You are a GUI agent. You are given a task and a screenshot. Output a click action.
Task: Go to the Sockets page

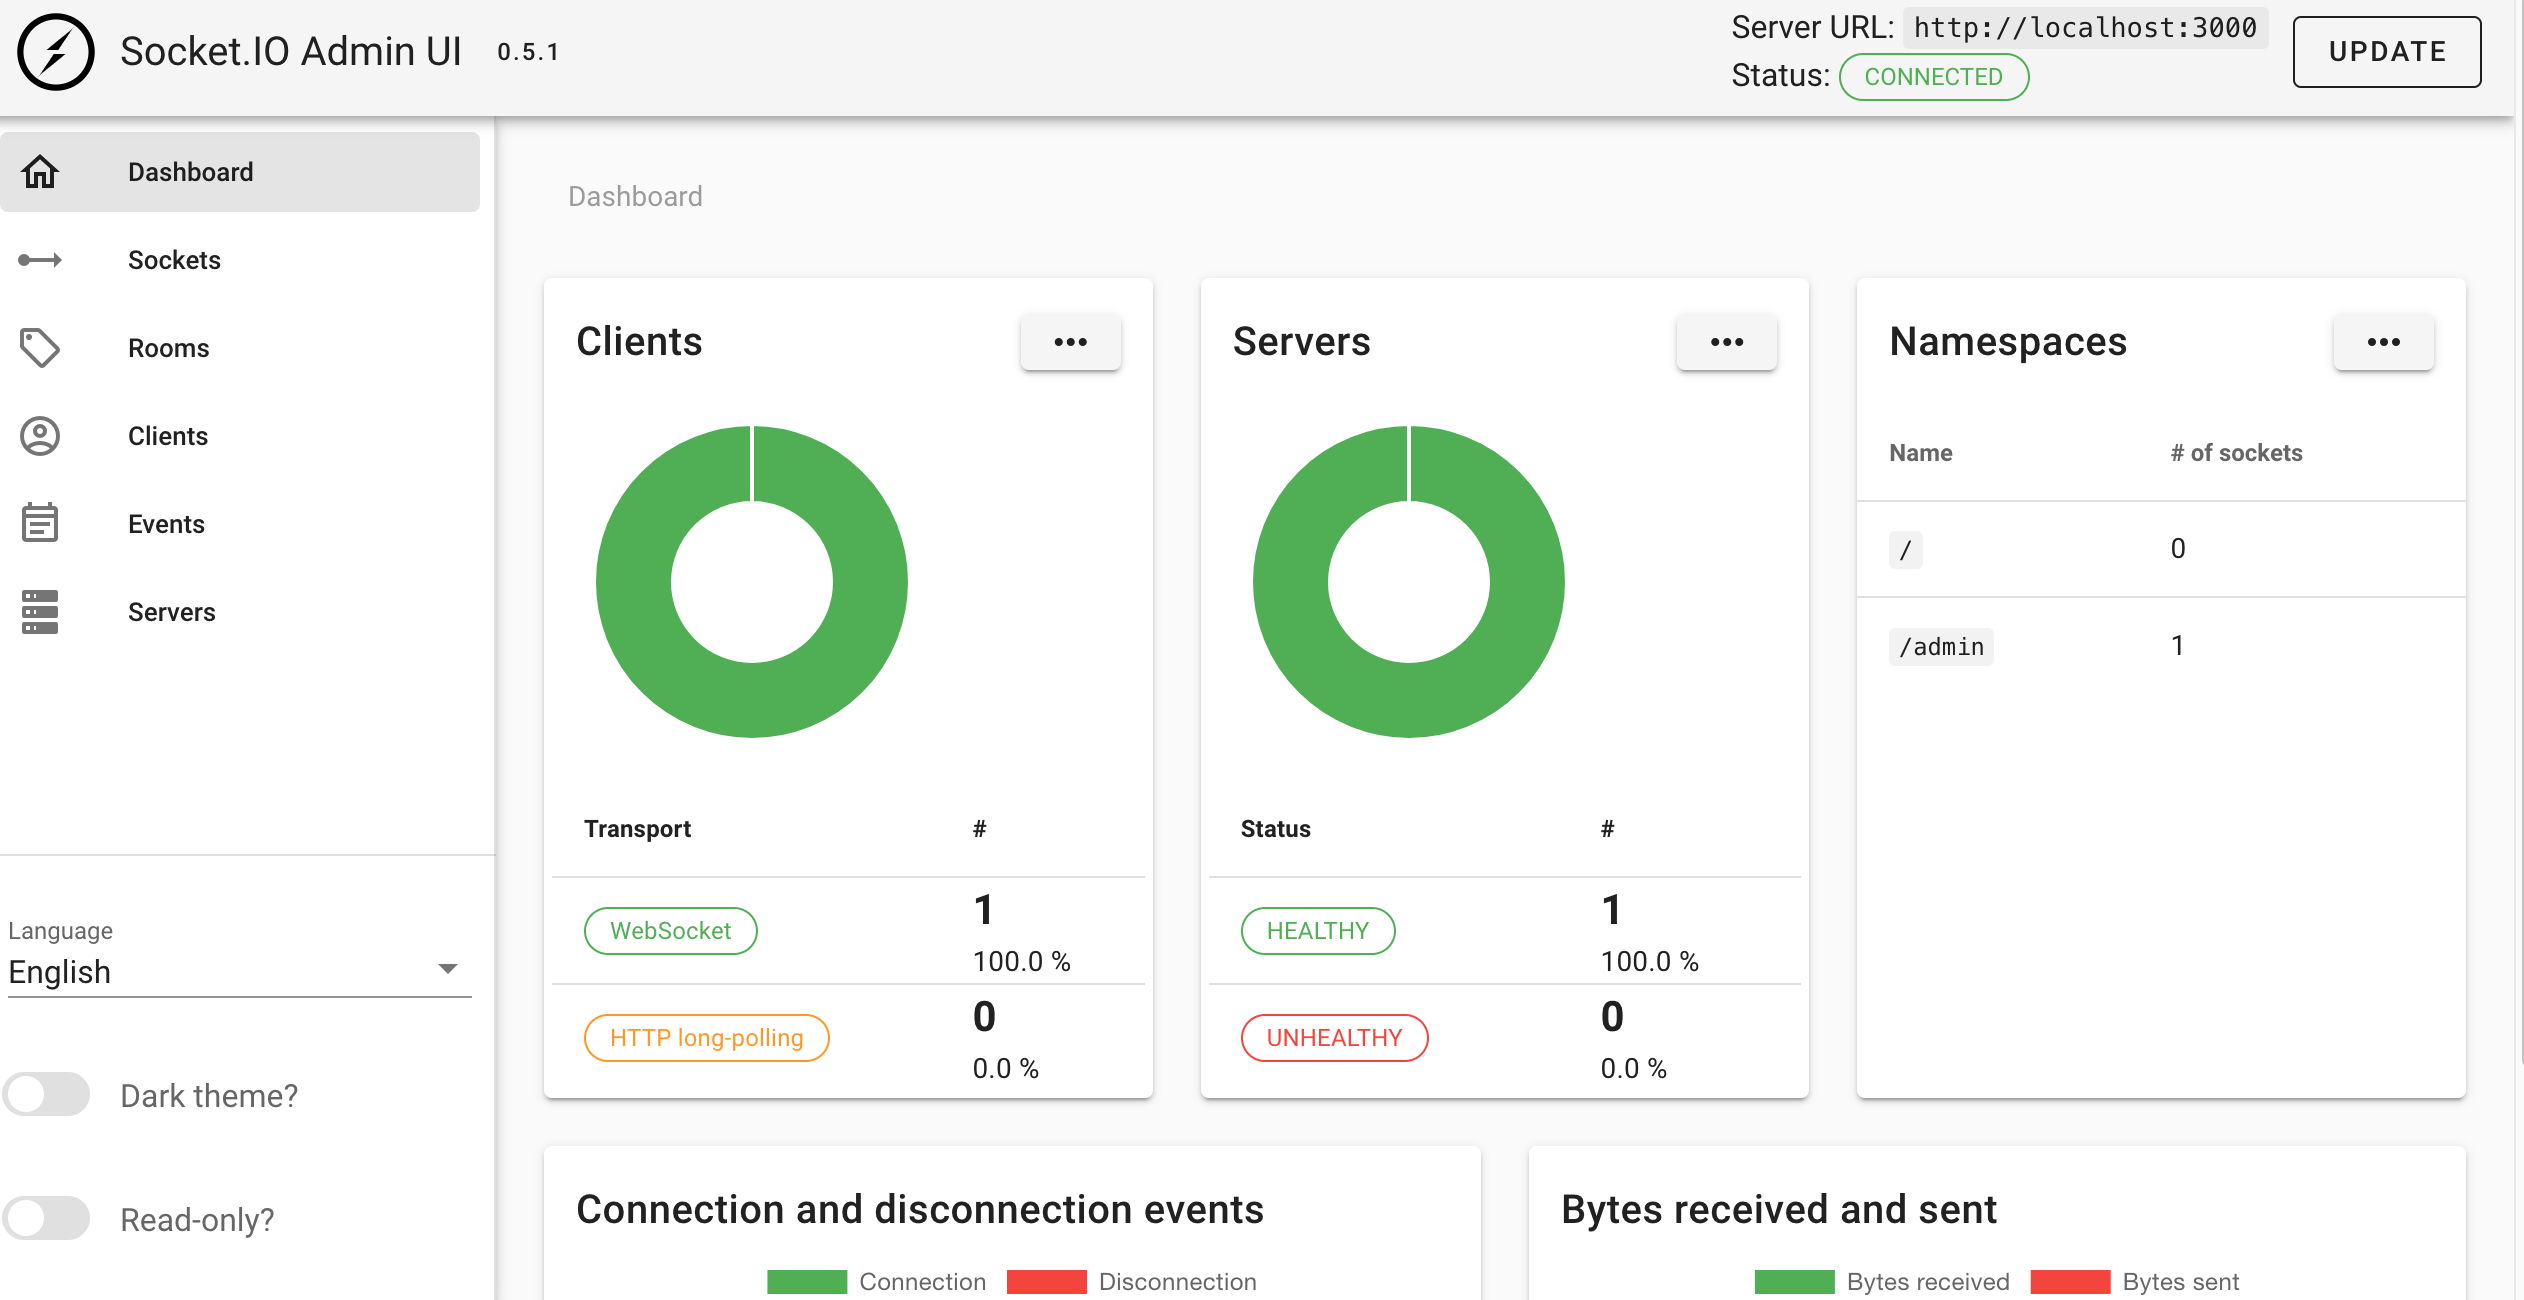240,260
